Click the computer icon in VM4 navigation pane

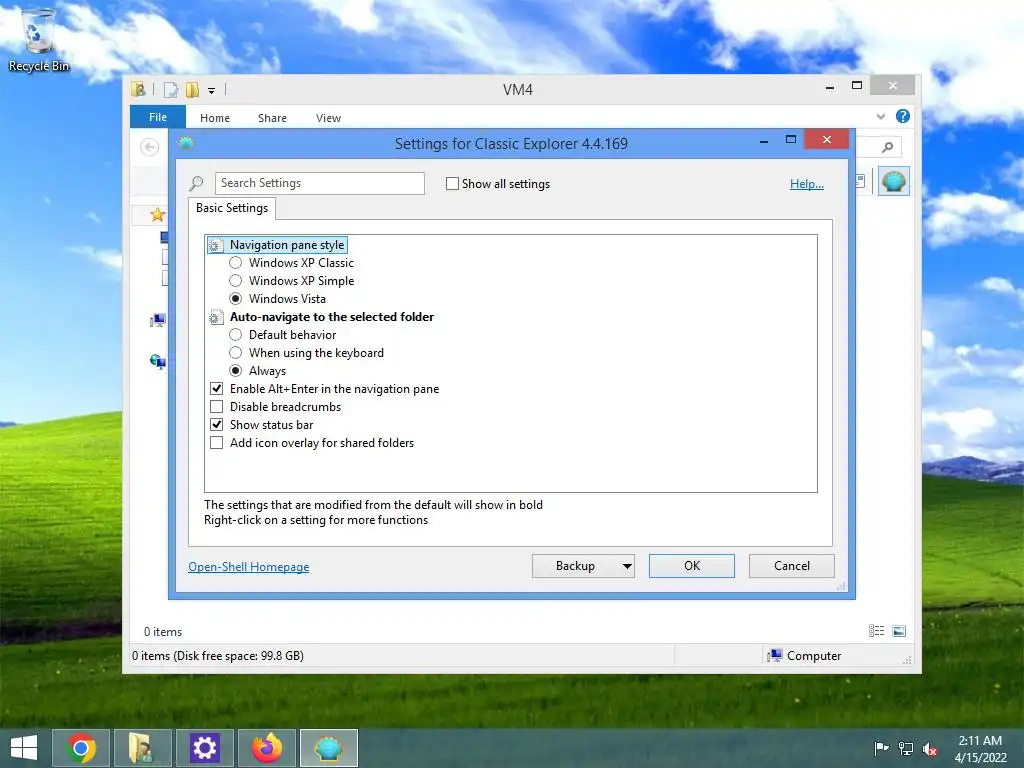[158, 321]
